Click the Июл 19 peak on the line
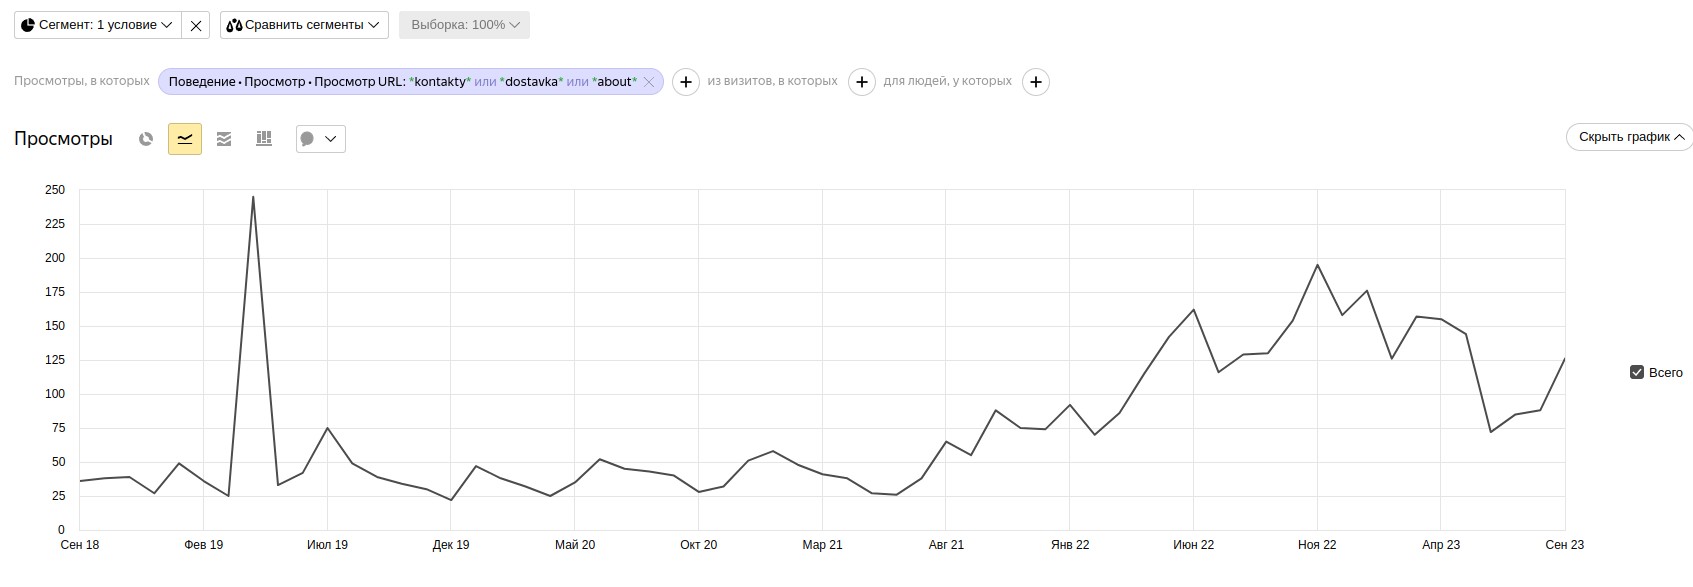 pos(327,428)
